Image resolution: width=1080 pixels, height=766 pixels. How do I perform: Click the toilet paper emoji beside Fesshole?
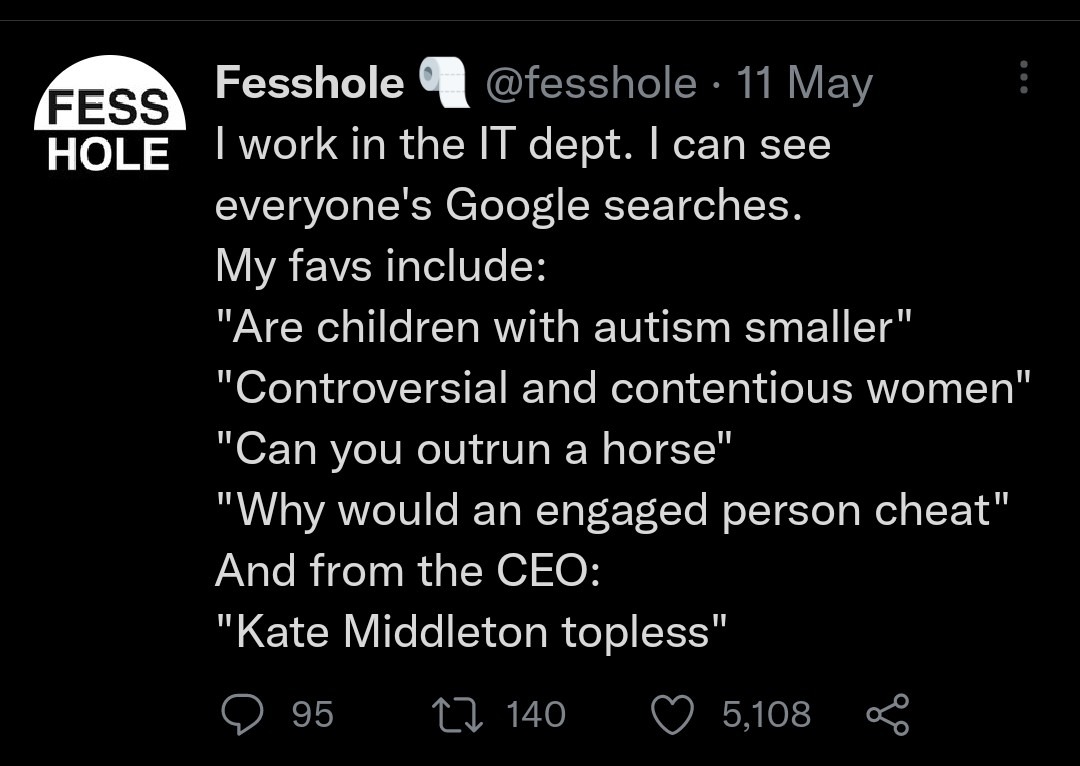coord(445,81)
